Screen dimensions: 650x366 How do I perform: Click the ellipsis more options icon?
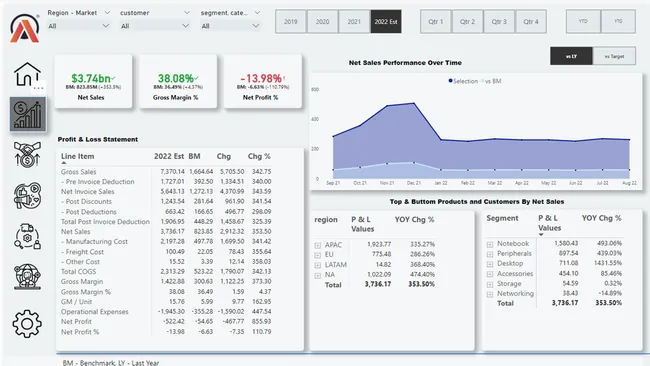tap(39, 88)
